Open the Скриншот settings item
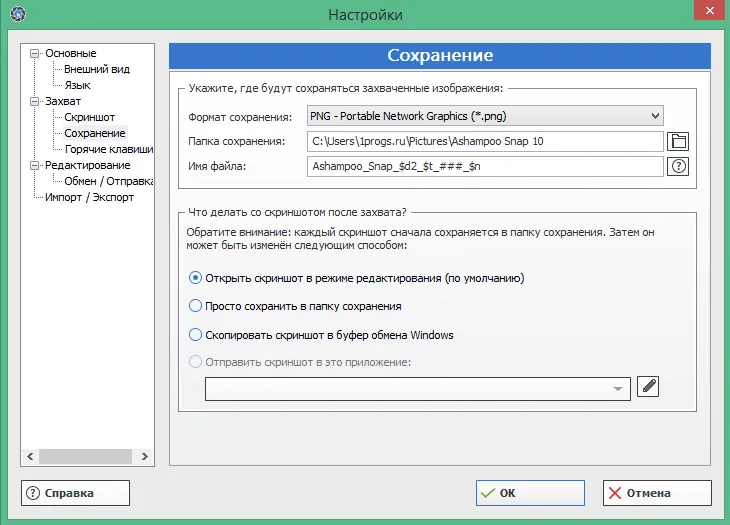730x525 pixels. coord(89,117)
